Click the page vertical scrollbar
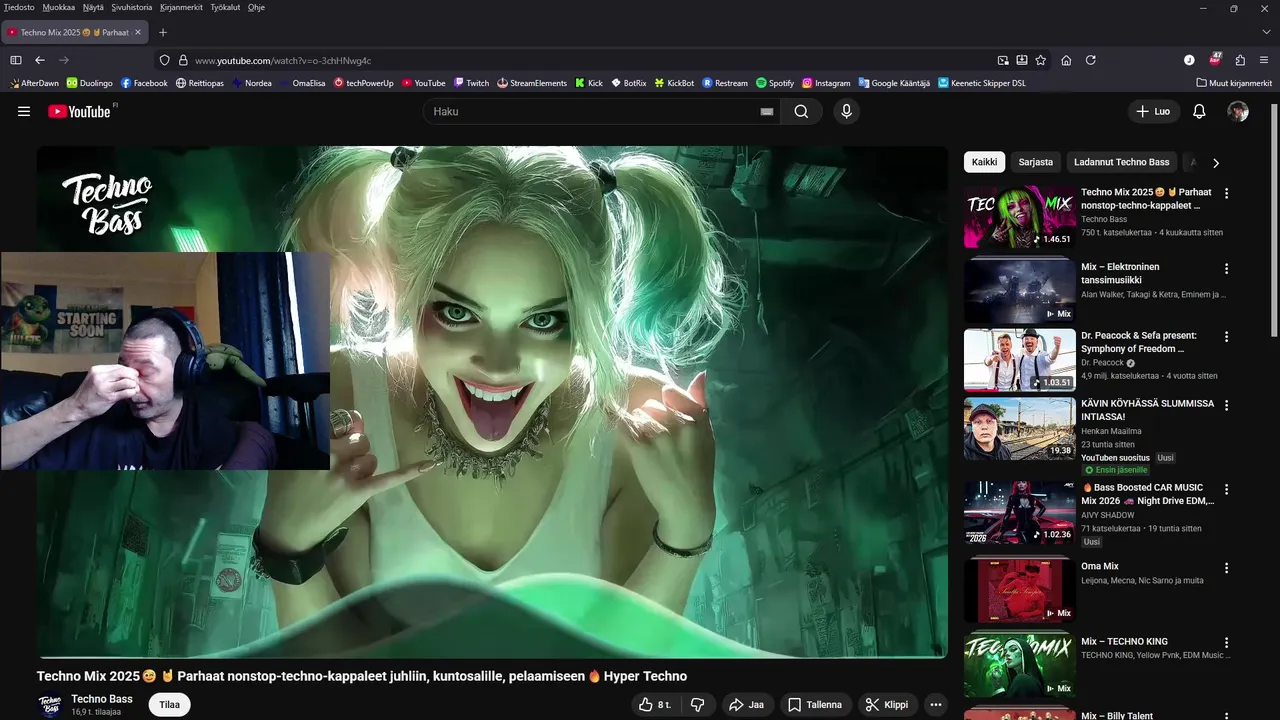 point(1274,220)
